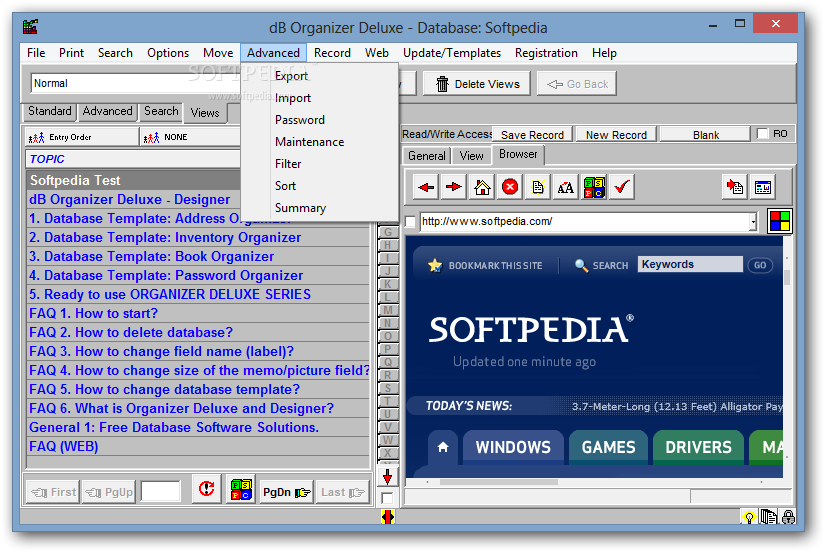Image resolution: width=825 pixels, height=552 pixels.
Task: Click the red down arrow under alphabet strip
Action: (387, 477)
